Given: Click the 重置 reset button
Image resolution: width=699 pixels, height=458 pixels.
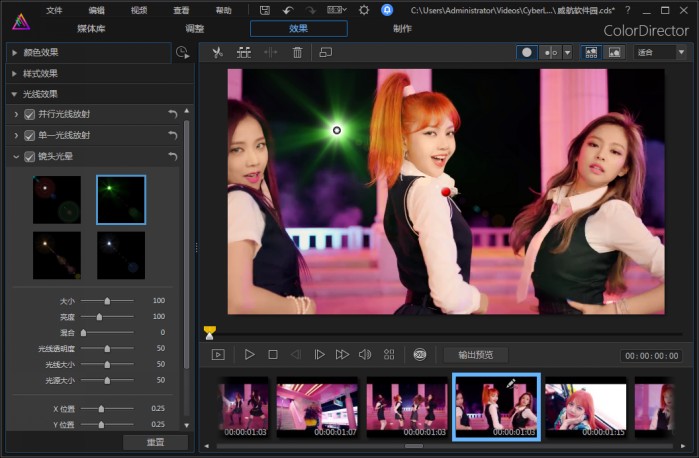Looking at the screenshot, I should point(155,442).
